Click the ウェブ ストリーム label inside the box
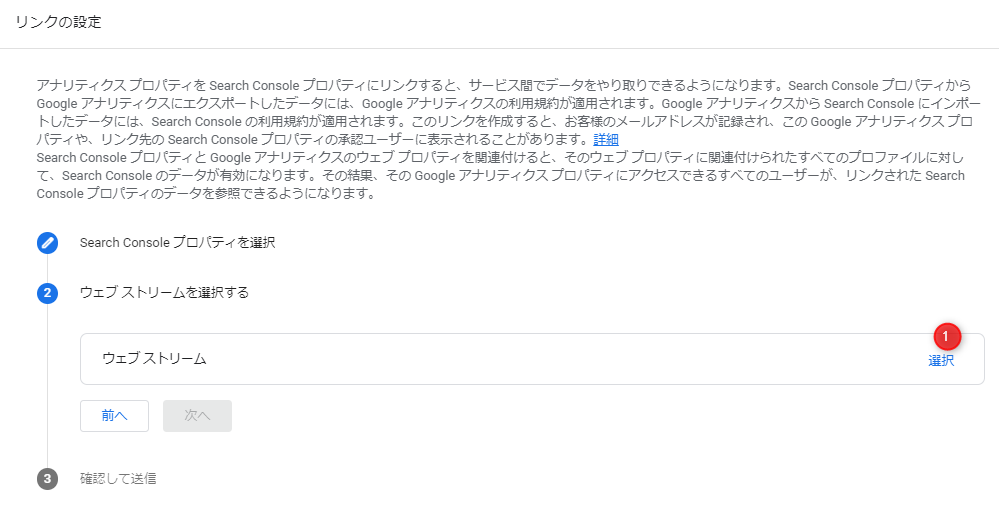 [154, 359]
